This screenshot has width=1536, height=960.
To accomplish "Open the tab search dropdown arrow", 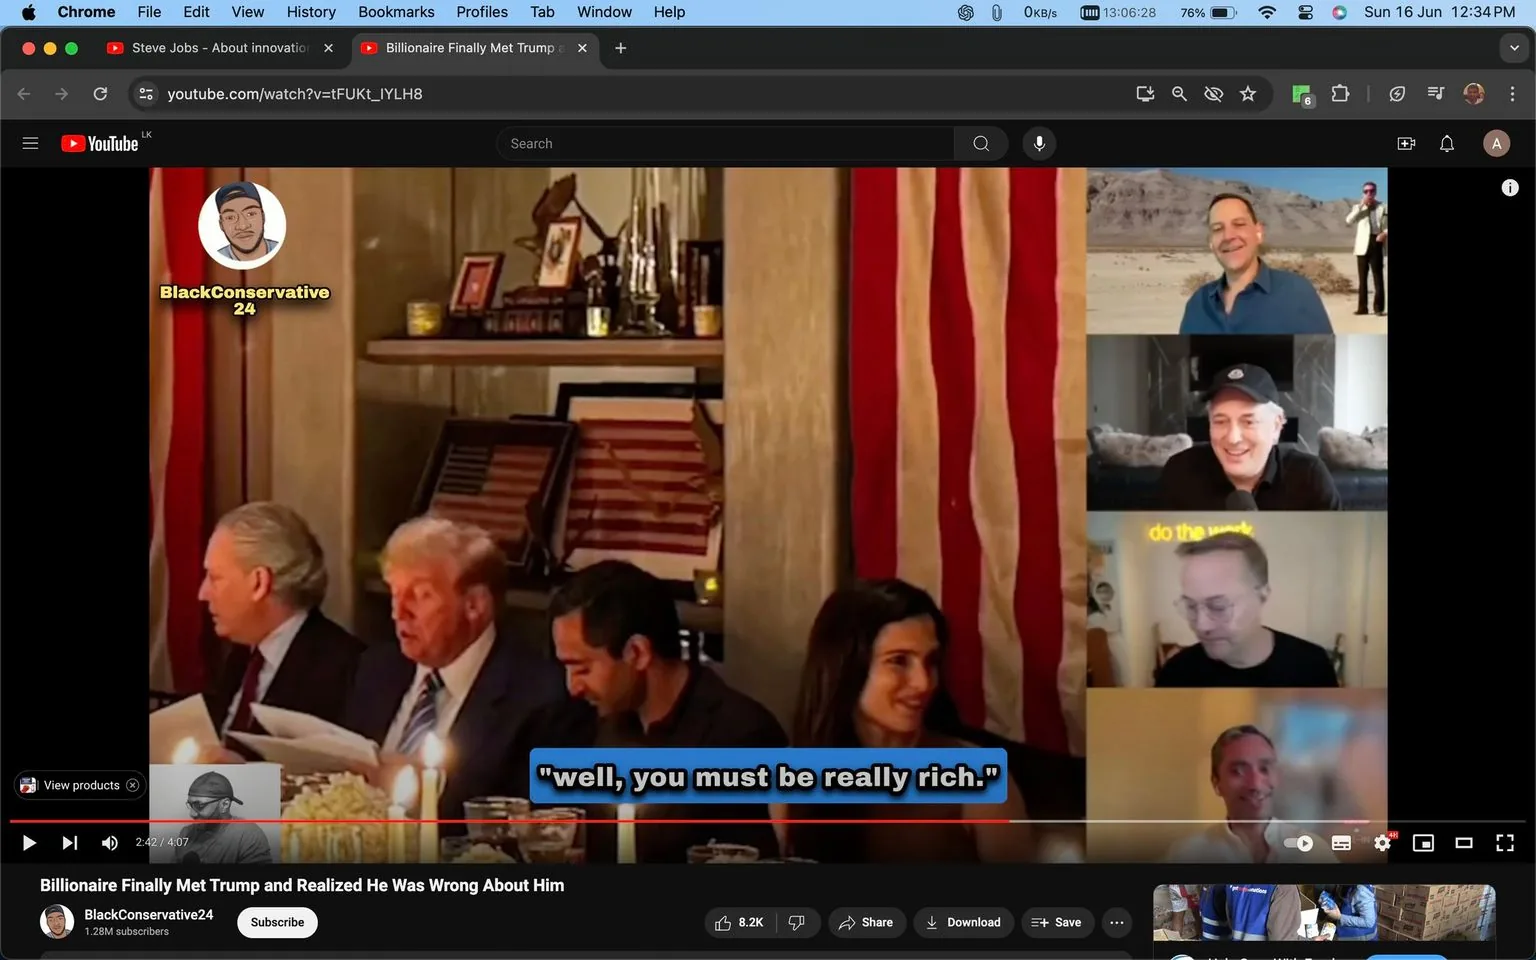I will tap(1513, 47).
